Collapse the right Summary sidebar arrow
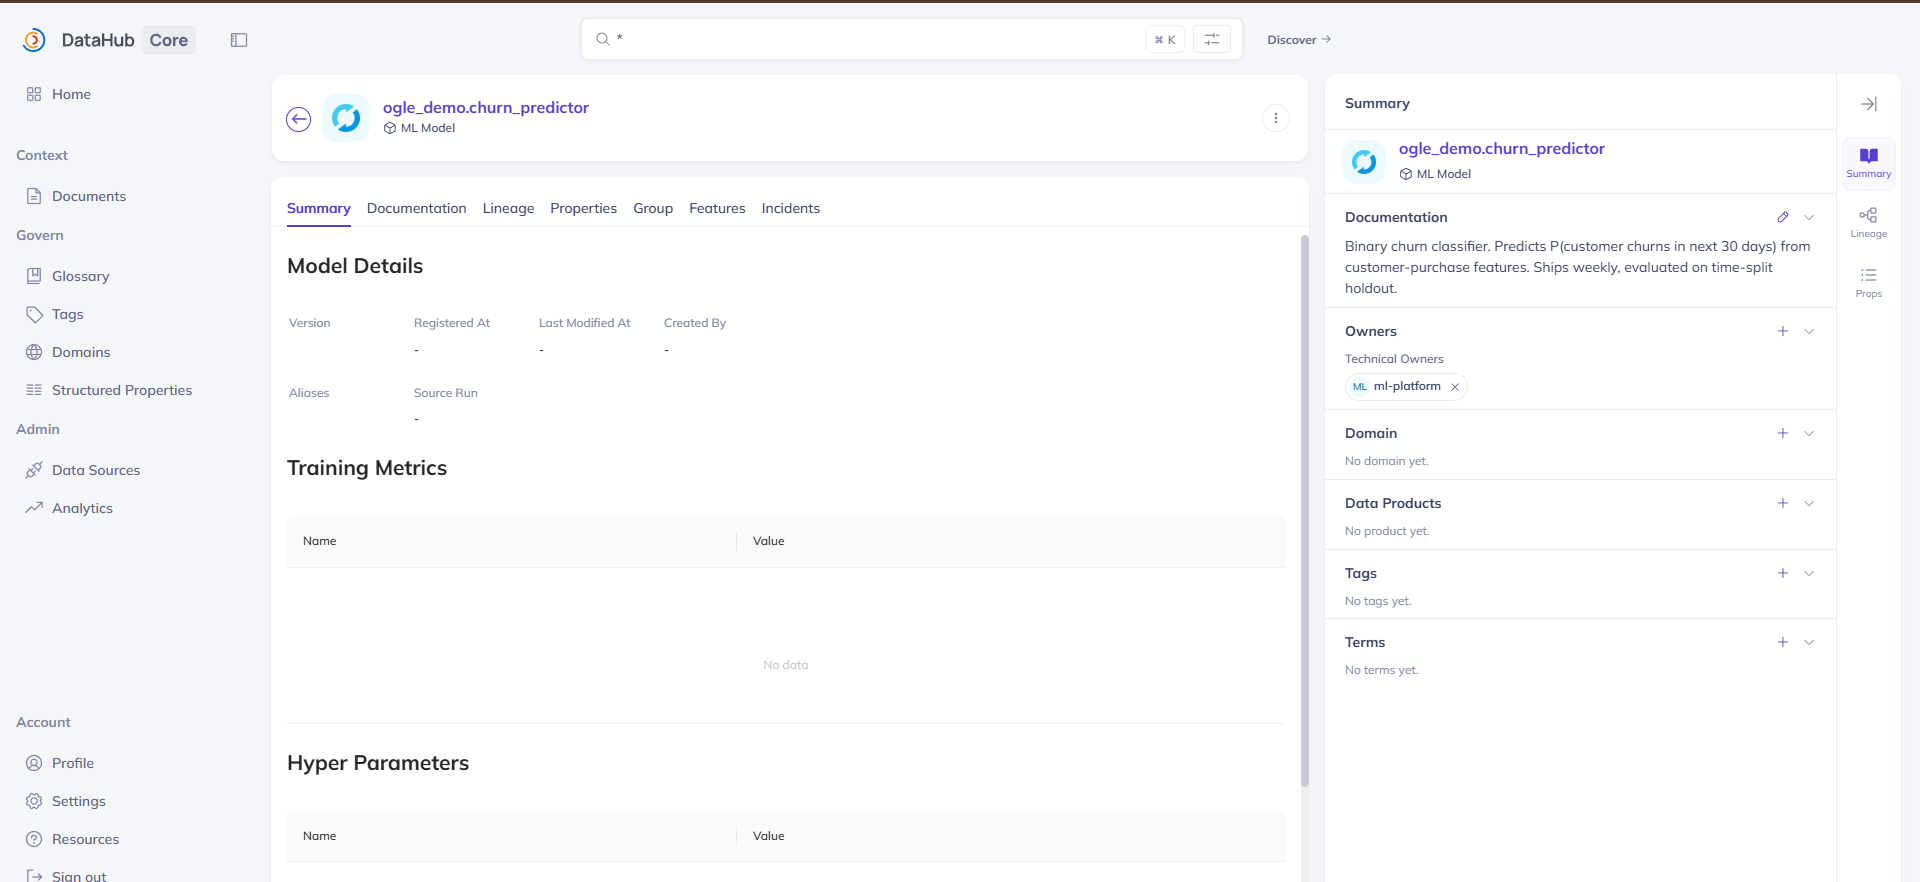 pyautogui.click(x=1868, y=104)
